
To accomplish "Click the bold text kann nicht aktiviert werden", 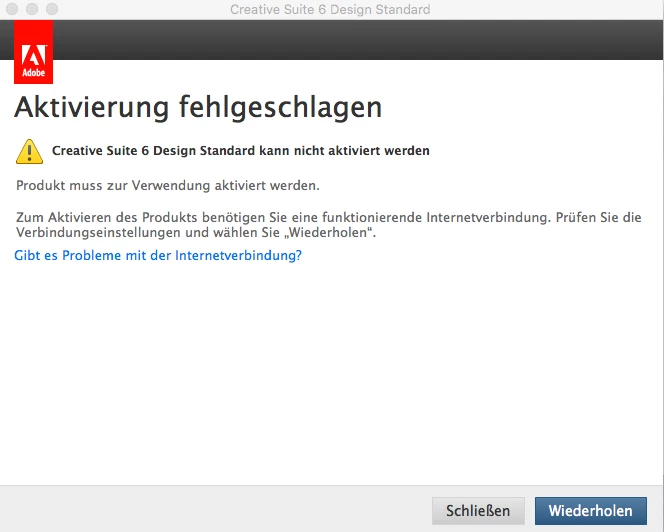I will (x=344, y=151).
